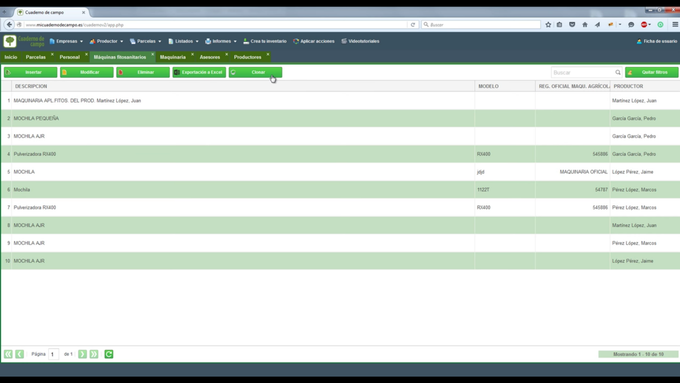Click the Quitar filtros button
Screen dimensions: 680x383
click(652, 72)
